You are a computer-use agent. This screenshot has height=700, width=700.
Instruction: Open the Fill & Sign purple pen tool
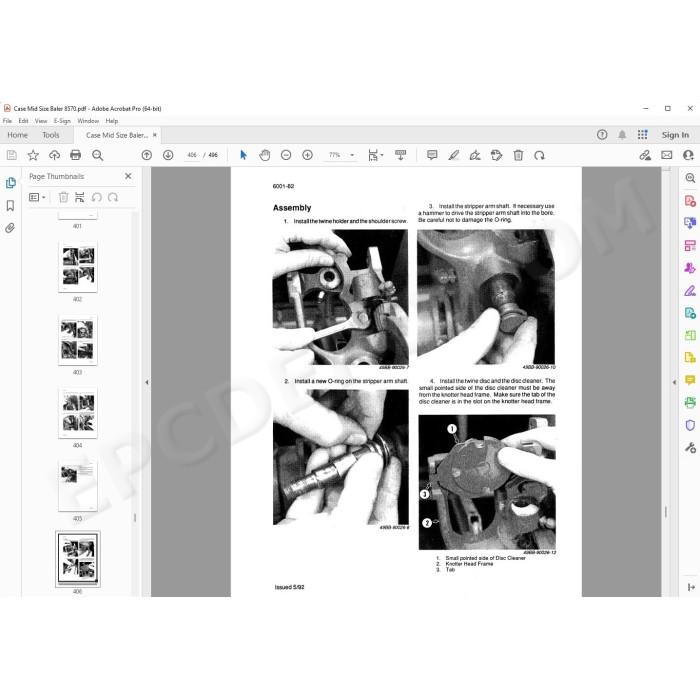click(690, 291)
